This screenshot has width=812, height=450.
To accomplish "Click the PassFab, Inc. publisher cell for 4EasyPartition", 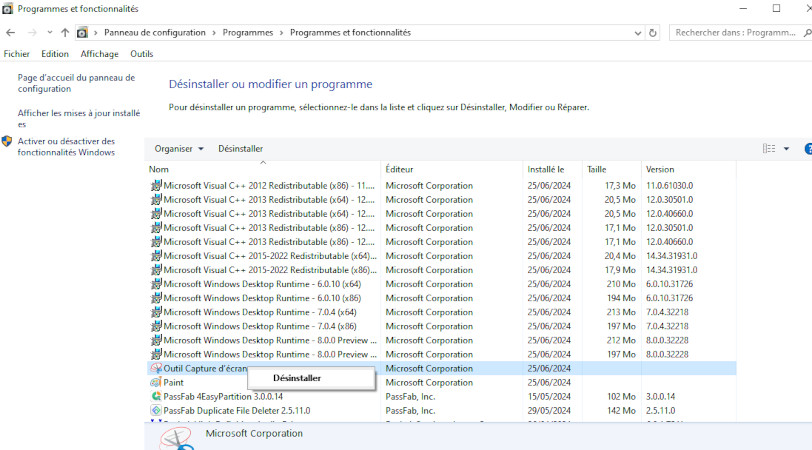I will [x=410, y=396].
